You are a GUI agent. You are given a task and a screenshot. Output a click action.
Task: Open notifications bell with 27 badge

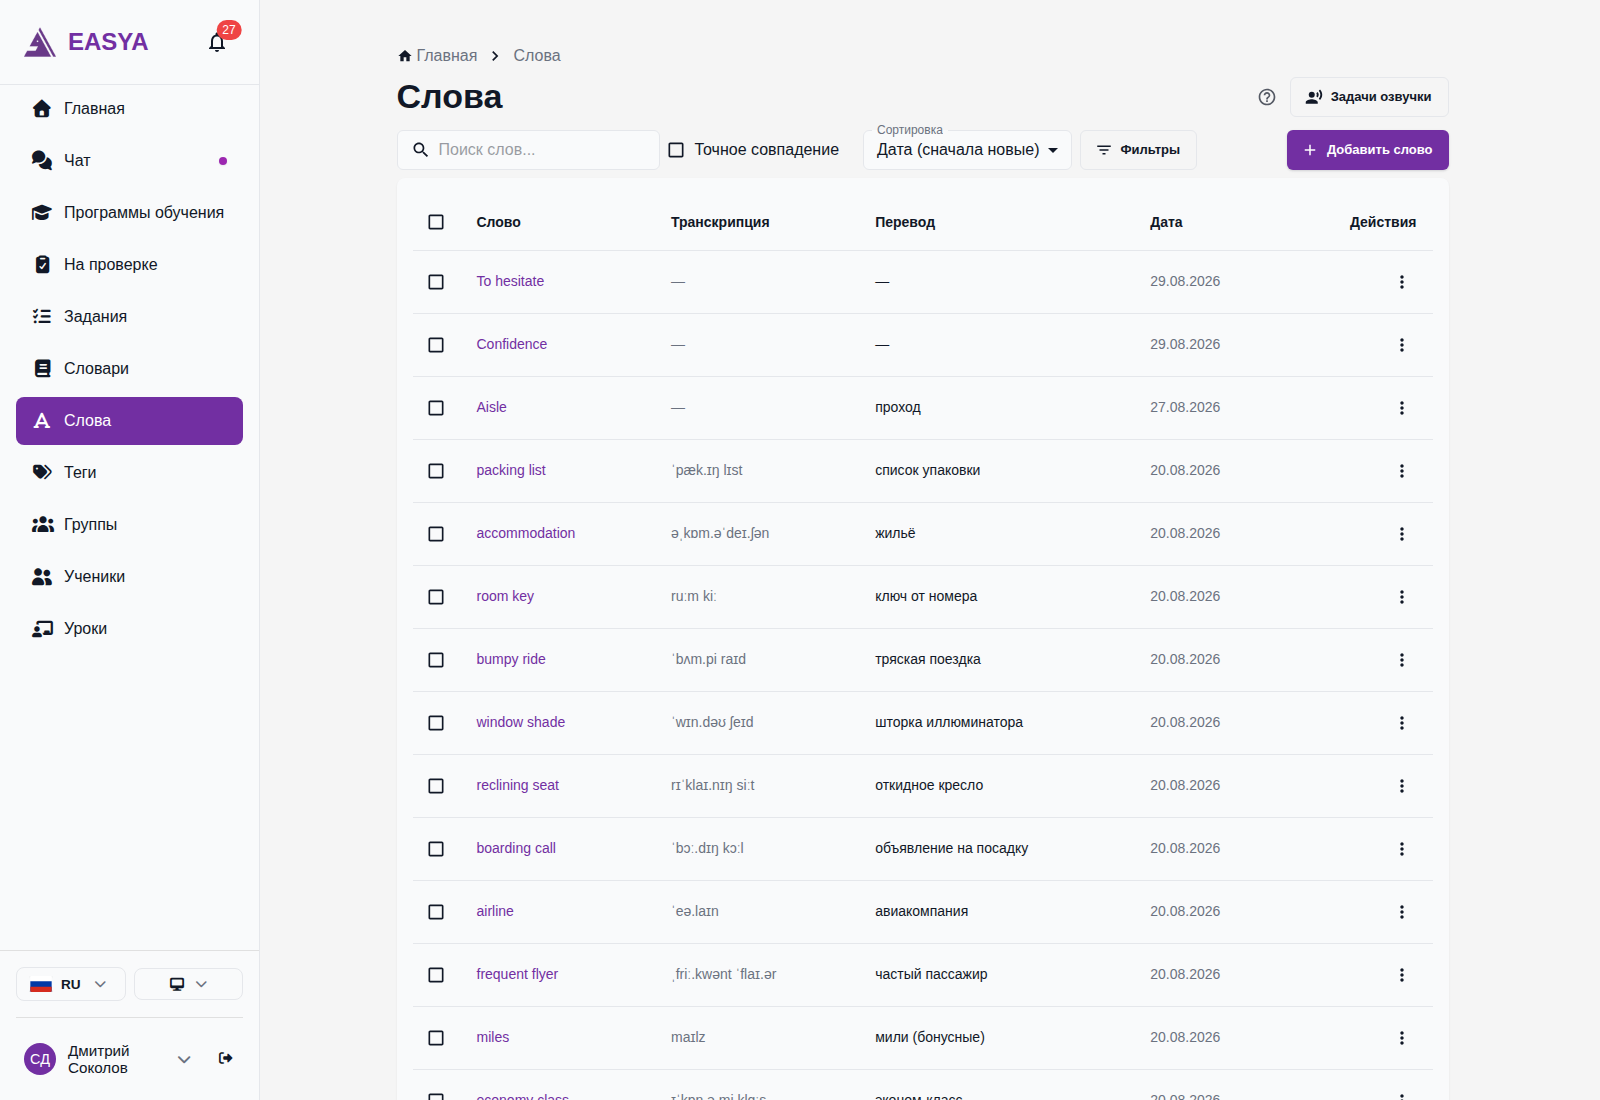pos(217,42)
